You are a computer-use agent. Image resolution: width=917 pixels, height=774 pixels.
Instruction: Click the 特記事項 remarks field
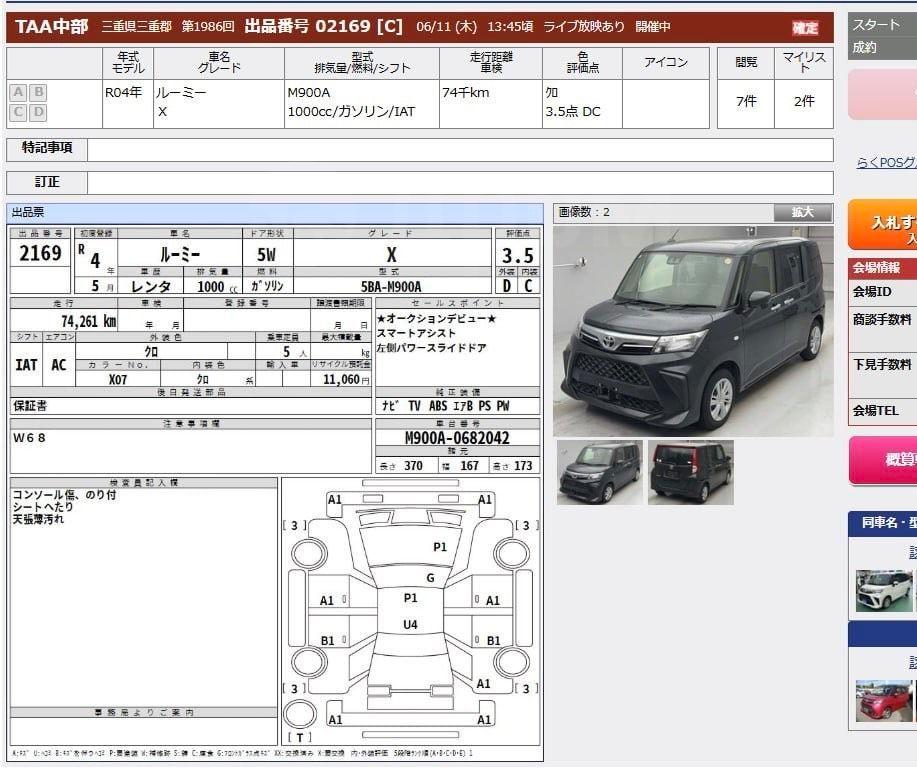[460, 150]
